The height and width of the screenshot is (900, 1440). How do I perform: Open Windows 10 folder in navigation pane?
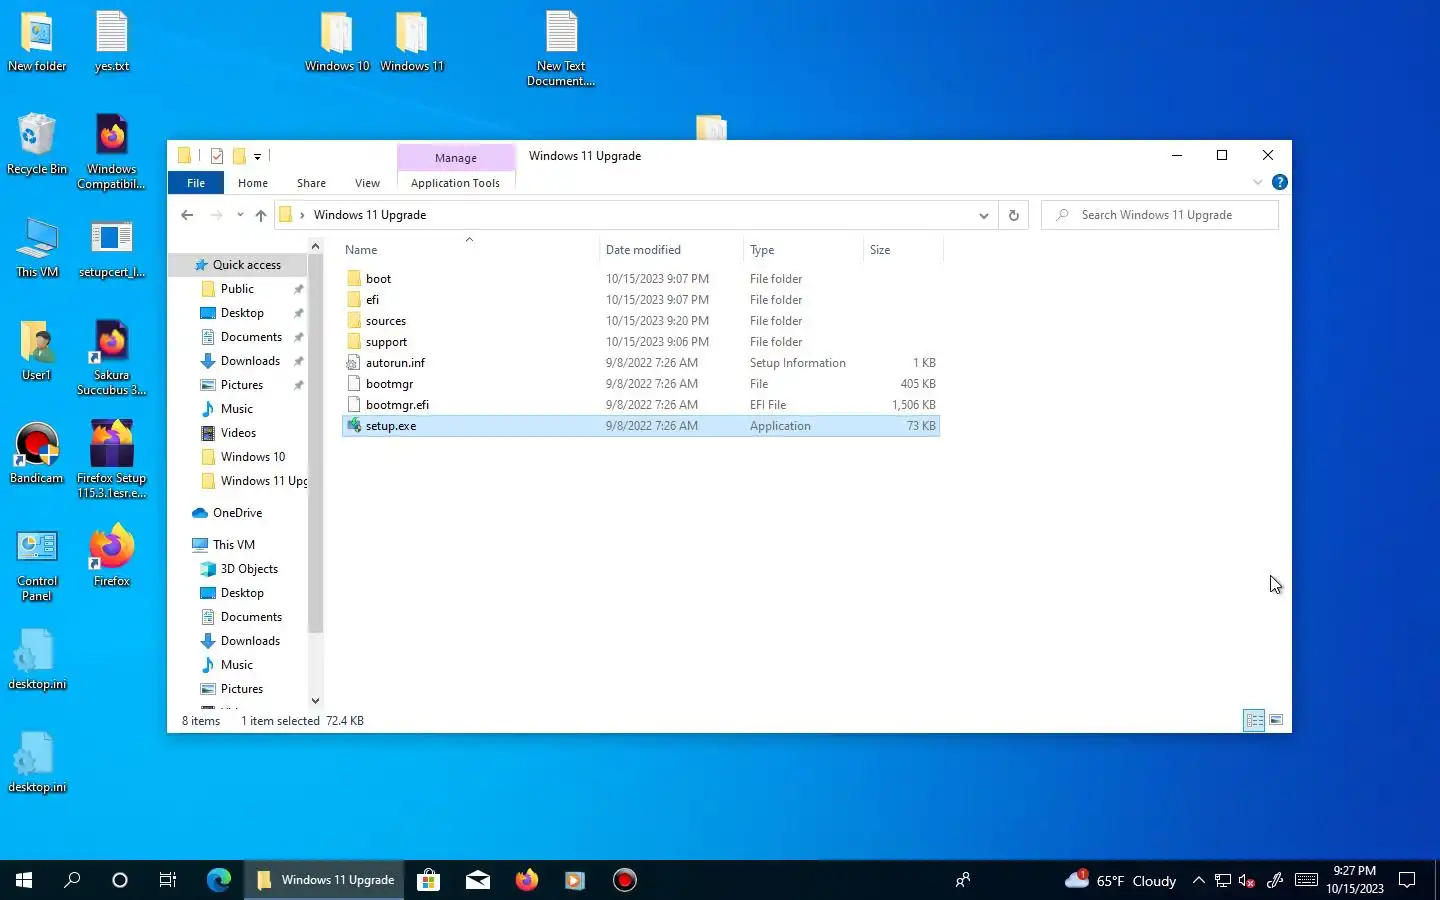point(253,457)
